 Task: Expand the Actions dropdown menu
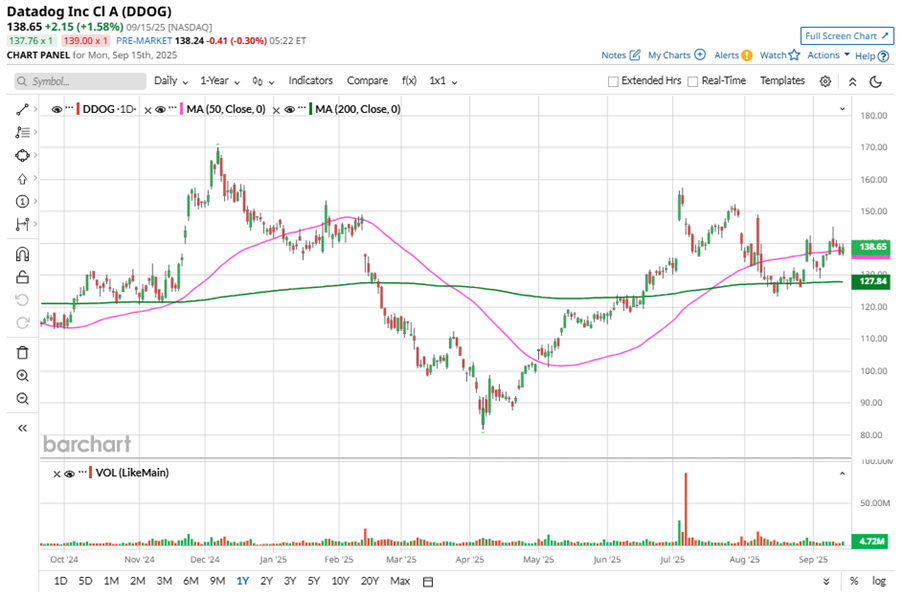click(x=828, y=55)
